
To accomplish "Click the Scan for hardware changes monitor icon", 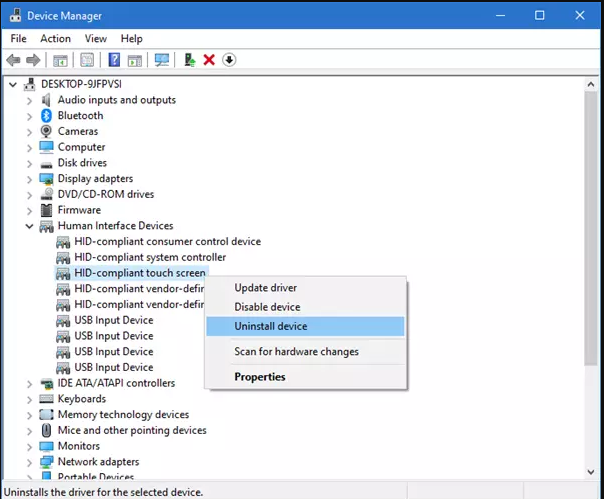I will pyautogui.click(x=161, y=60).
